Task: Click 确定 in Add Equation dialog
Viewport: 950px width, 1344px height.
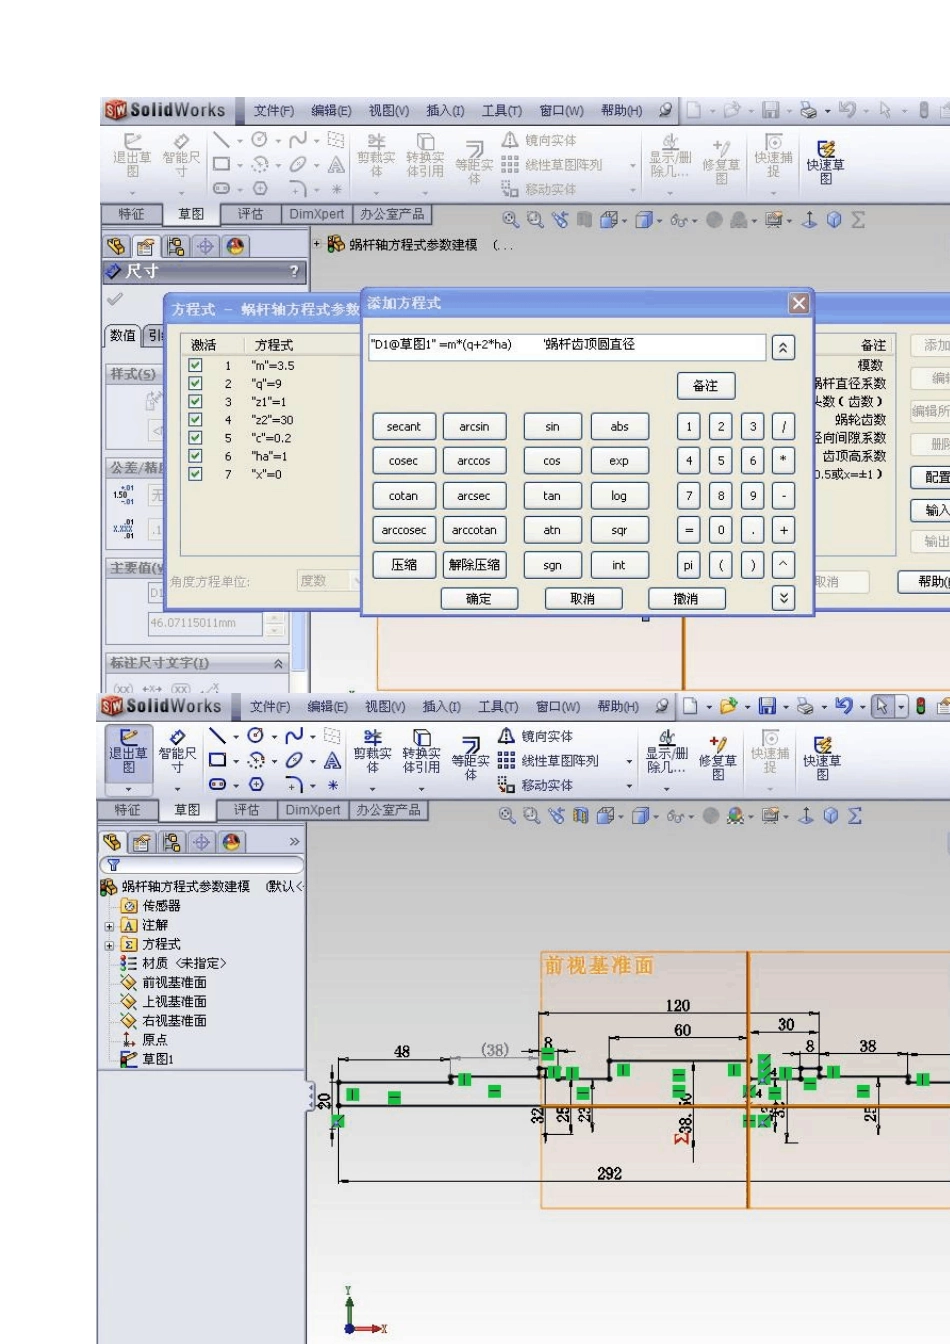Action: [x=479, y=599]
